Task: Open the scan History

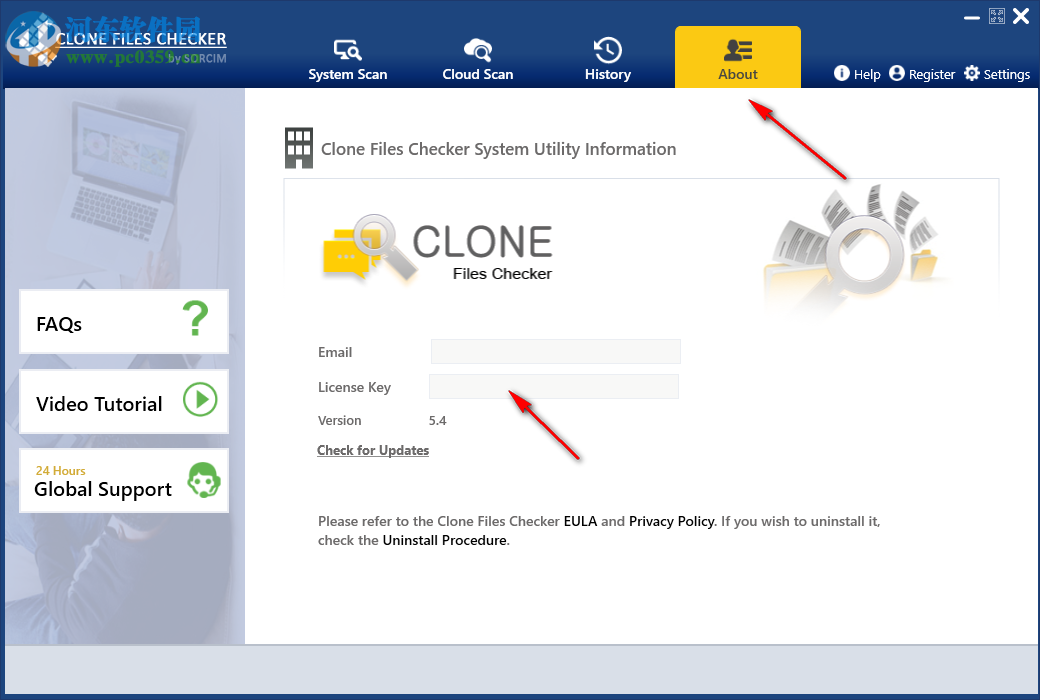Action: click(x=607, y=57)
